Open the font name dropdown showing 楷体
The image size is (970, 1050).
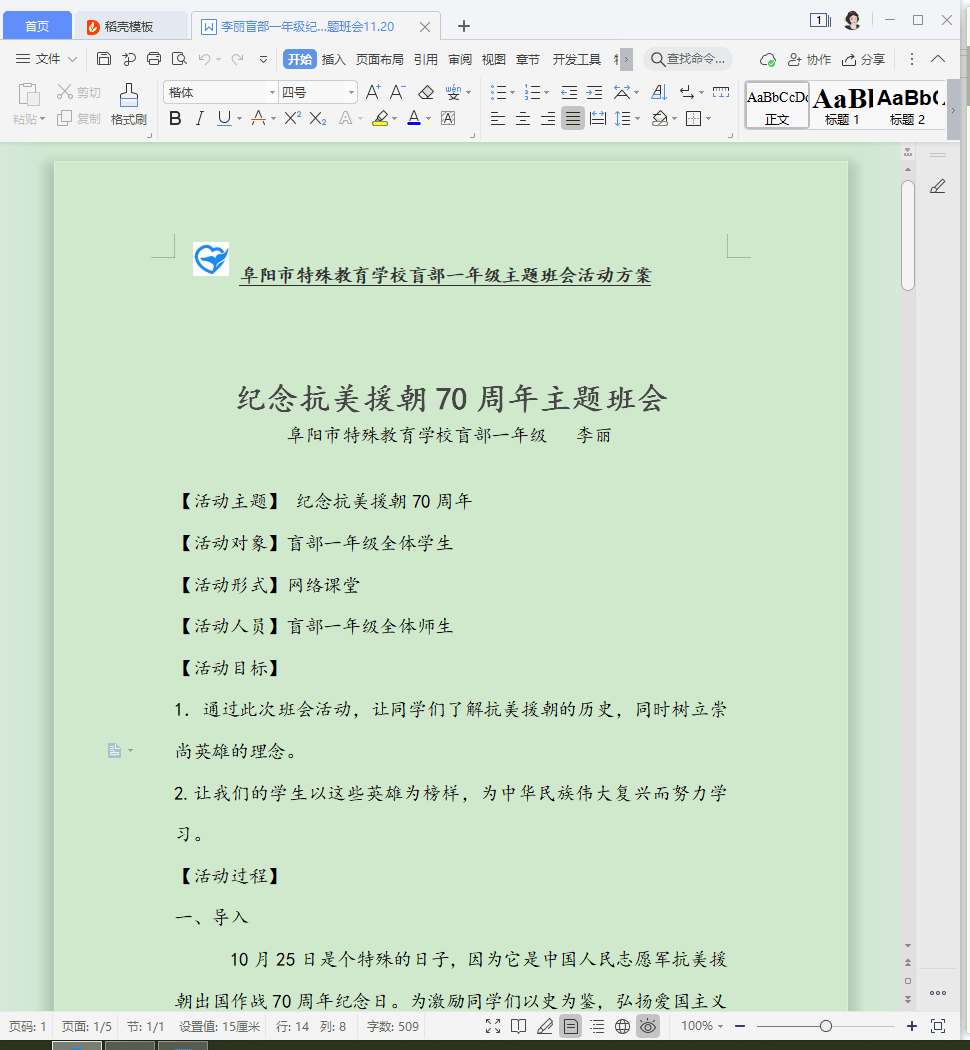[220, 93]
